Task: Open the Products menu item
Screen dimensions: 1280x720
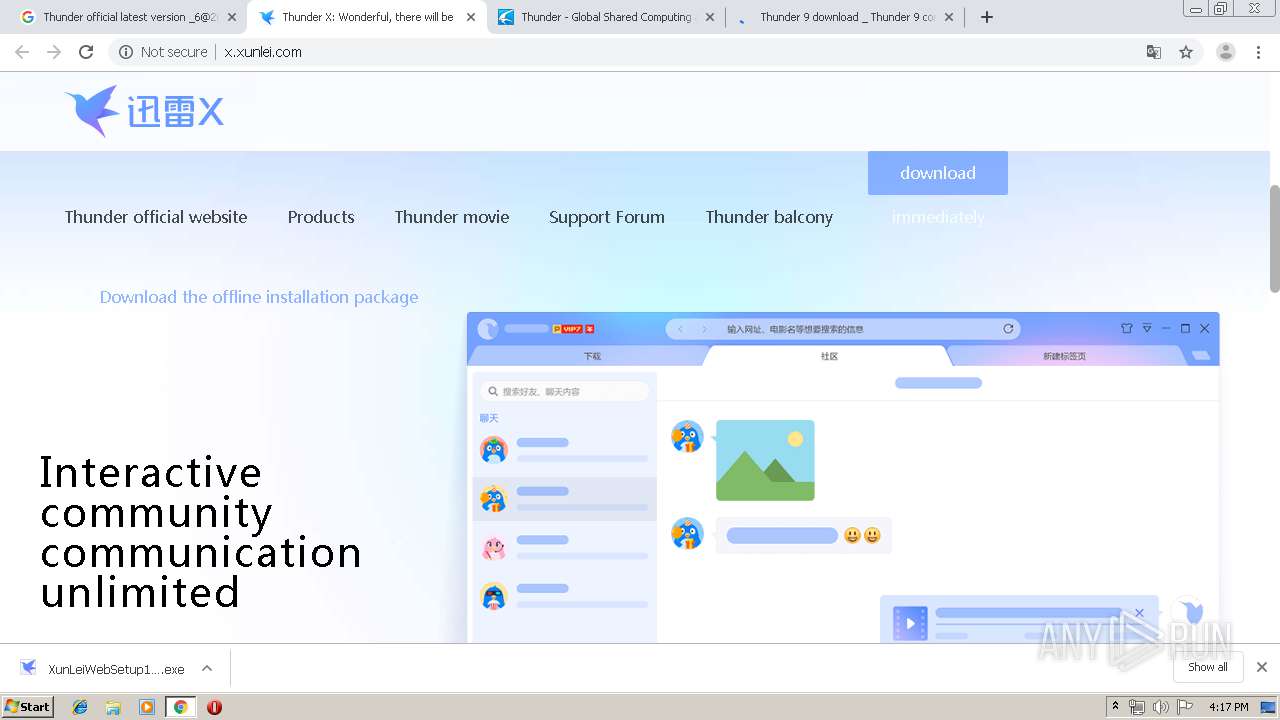Action: coord(321,217)
